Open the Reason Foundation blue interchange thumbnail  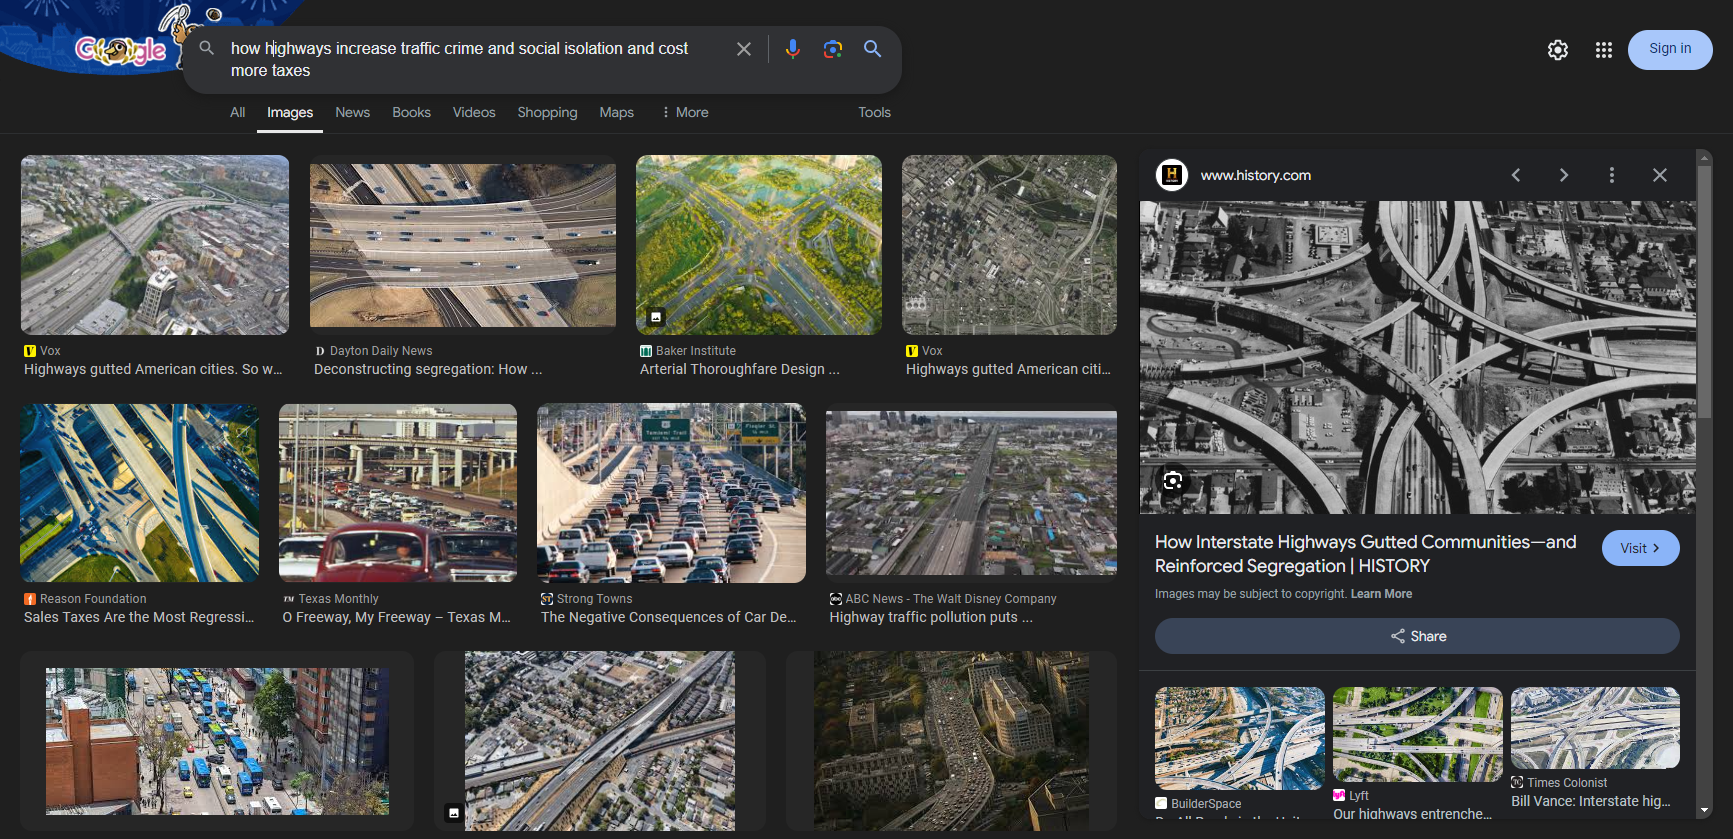(x=139, y=493)
